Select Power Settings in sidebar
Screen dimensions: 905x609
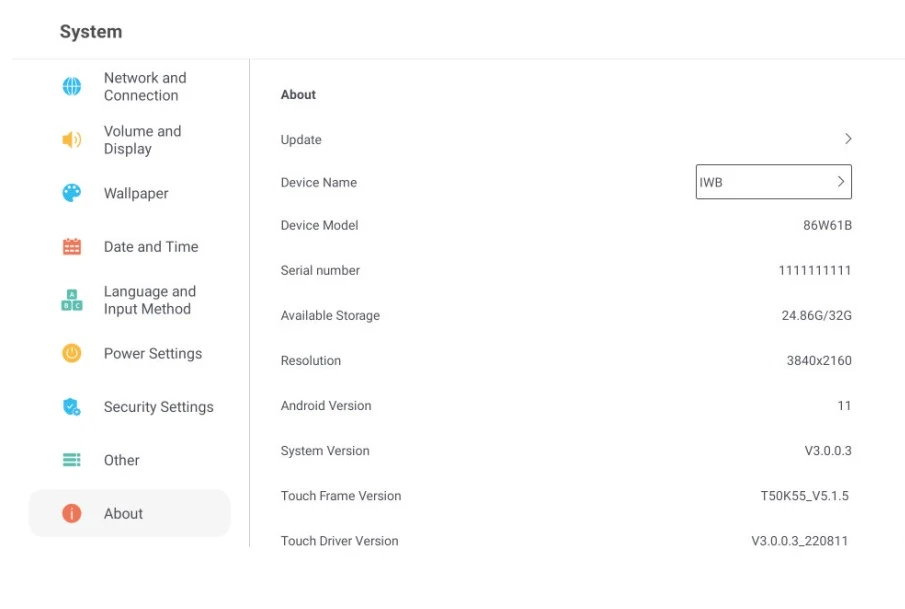(x=153, y=353)
